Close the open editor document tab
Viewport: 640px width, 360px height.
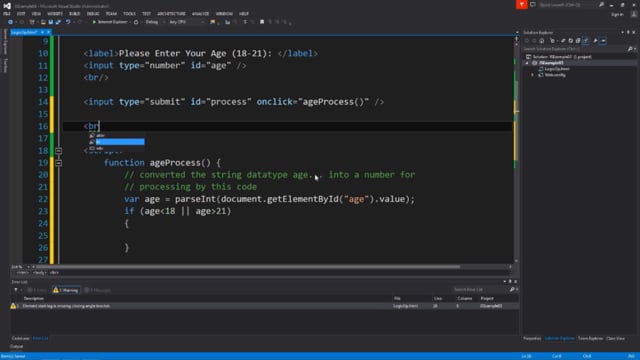pyautogui.click(x=49, y=32)
